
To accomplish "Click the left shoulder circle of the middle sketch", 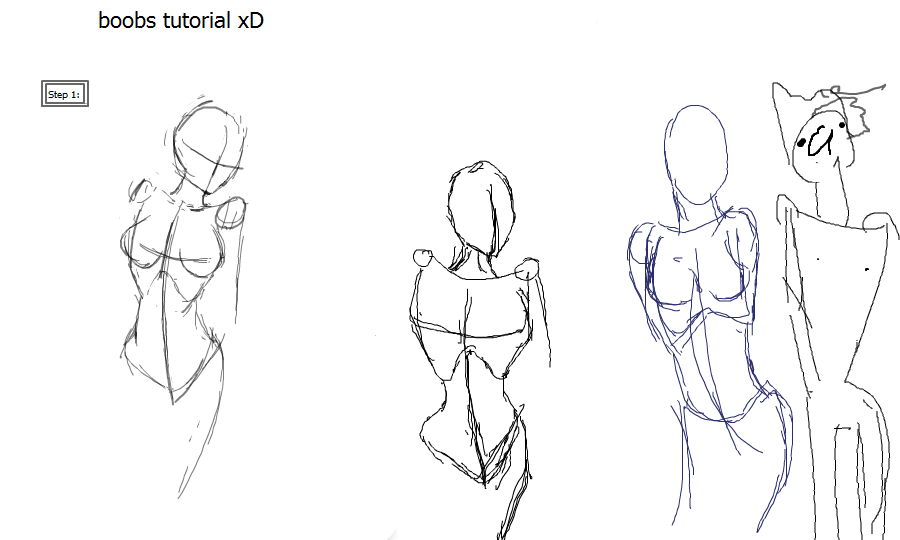I will [x=425, y=259].
